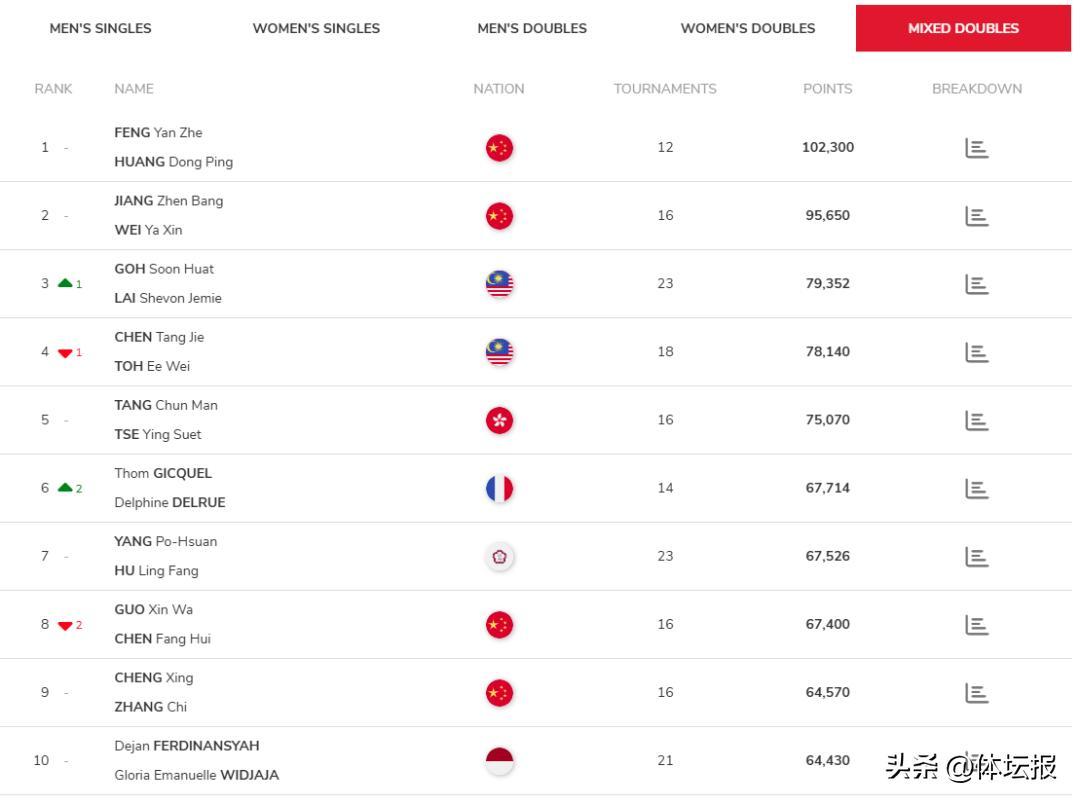Open breakdown icon for Jiang Zhen Bang pair
This screenshot has width=1080, height=804.
pyautogui.click(x=976, y=216)
